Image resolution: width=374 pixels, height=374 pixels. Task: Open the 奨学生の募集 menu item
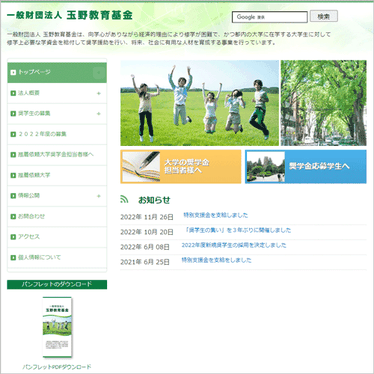point(57,114)
